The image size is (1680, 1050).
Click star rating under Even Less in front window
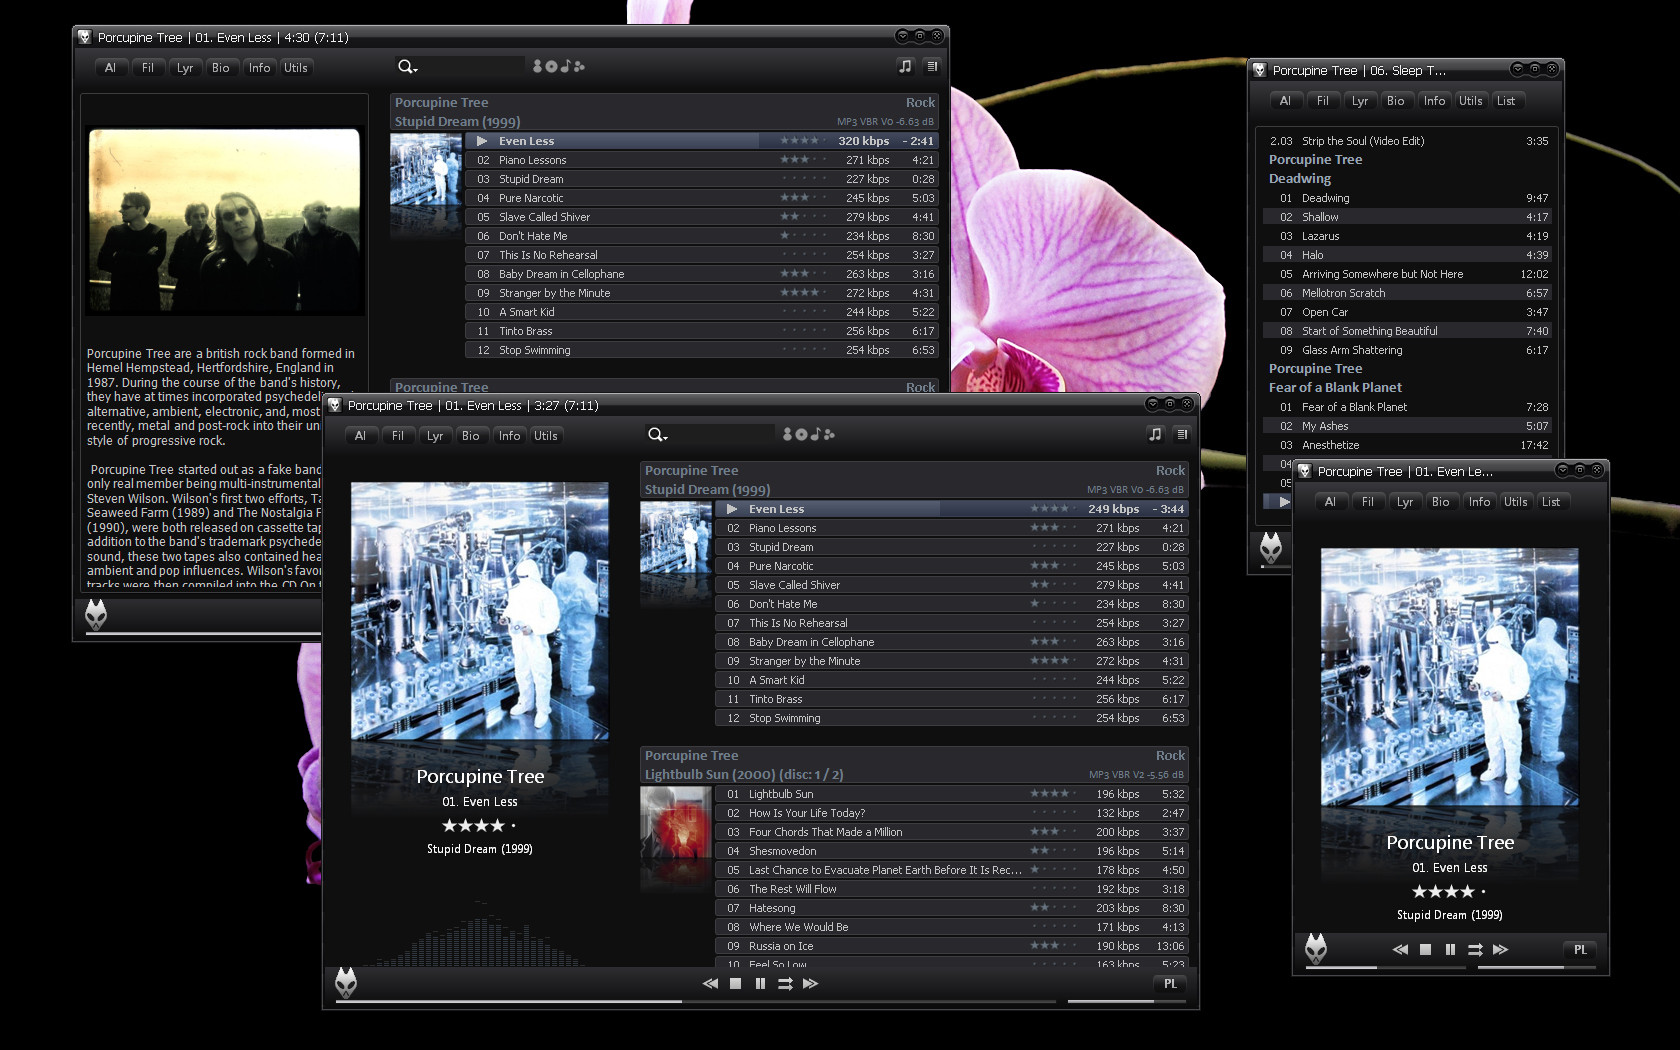coord(479,826)
